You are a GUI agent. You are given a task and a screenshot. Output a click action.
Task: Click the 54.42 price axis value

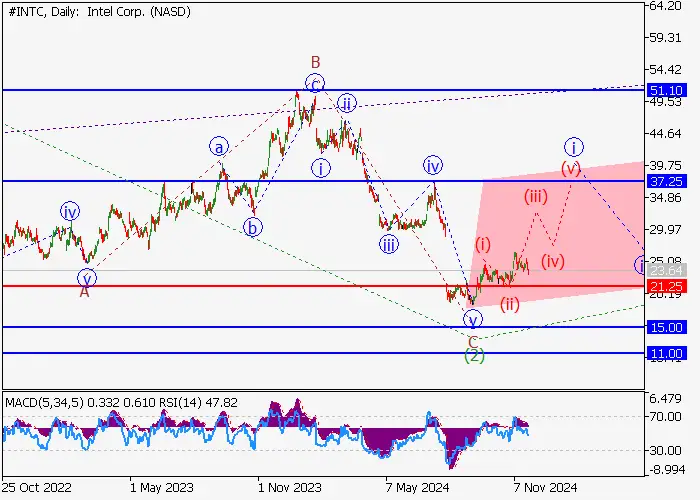tap(666, 70)
